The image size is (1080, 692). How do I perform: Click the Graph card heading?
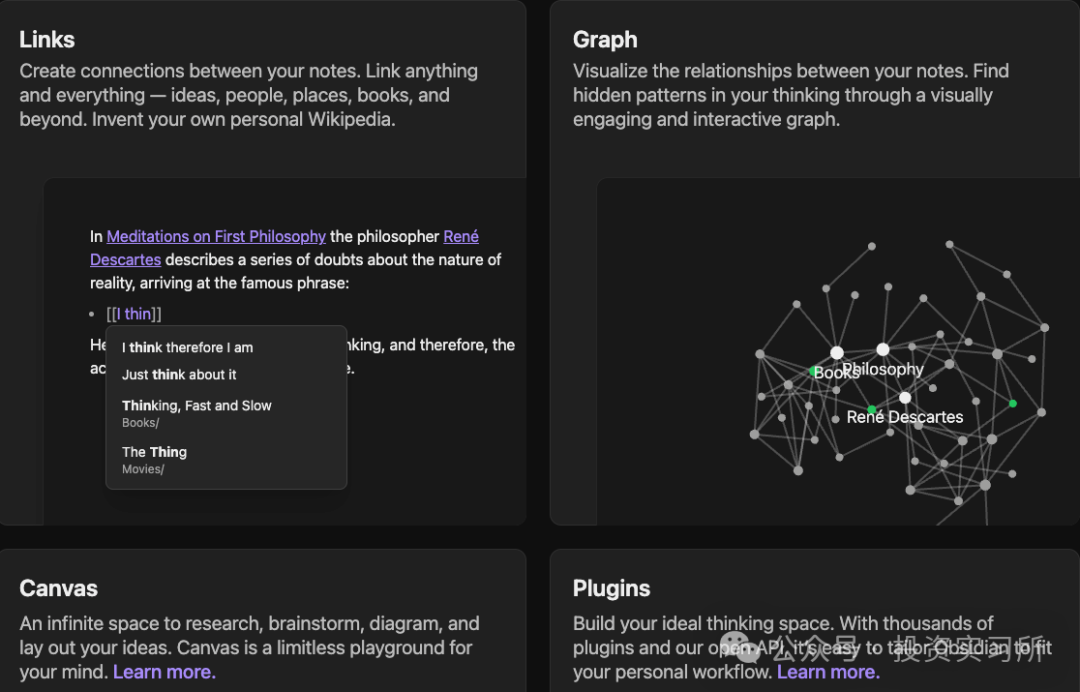tap(605, 39)
